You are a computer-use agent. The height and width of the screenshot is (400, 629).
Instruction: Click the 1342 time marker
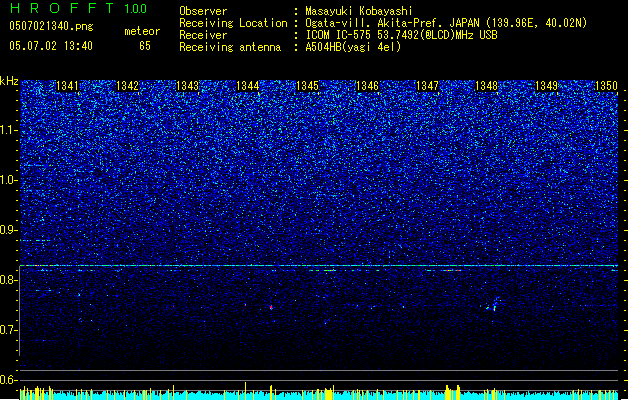[x=127, y=86]
